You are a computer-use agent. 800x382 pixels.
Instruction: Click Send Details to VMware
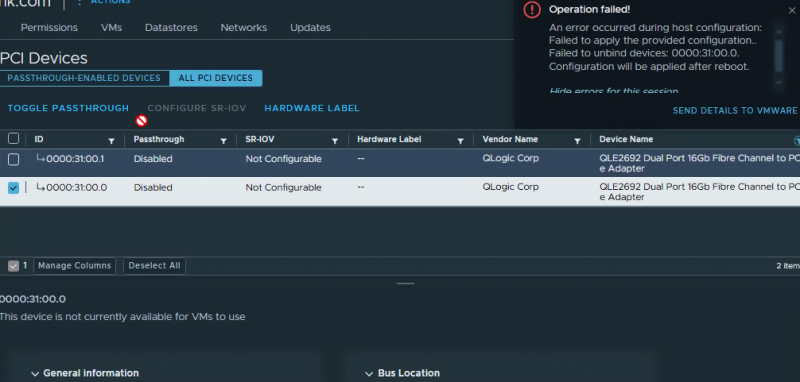click(x=735, y=111)
